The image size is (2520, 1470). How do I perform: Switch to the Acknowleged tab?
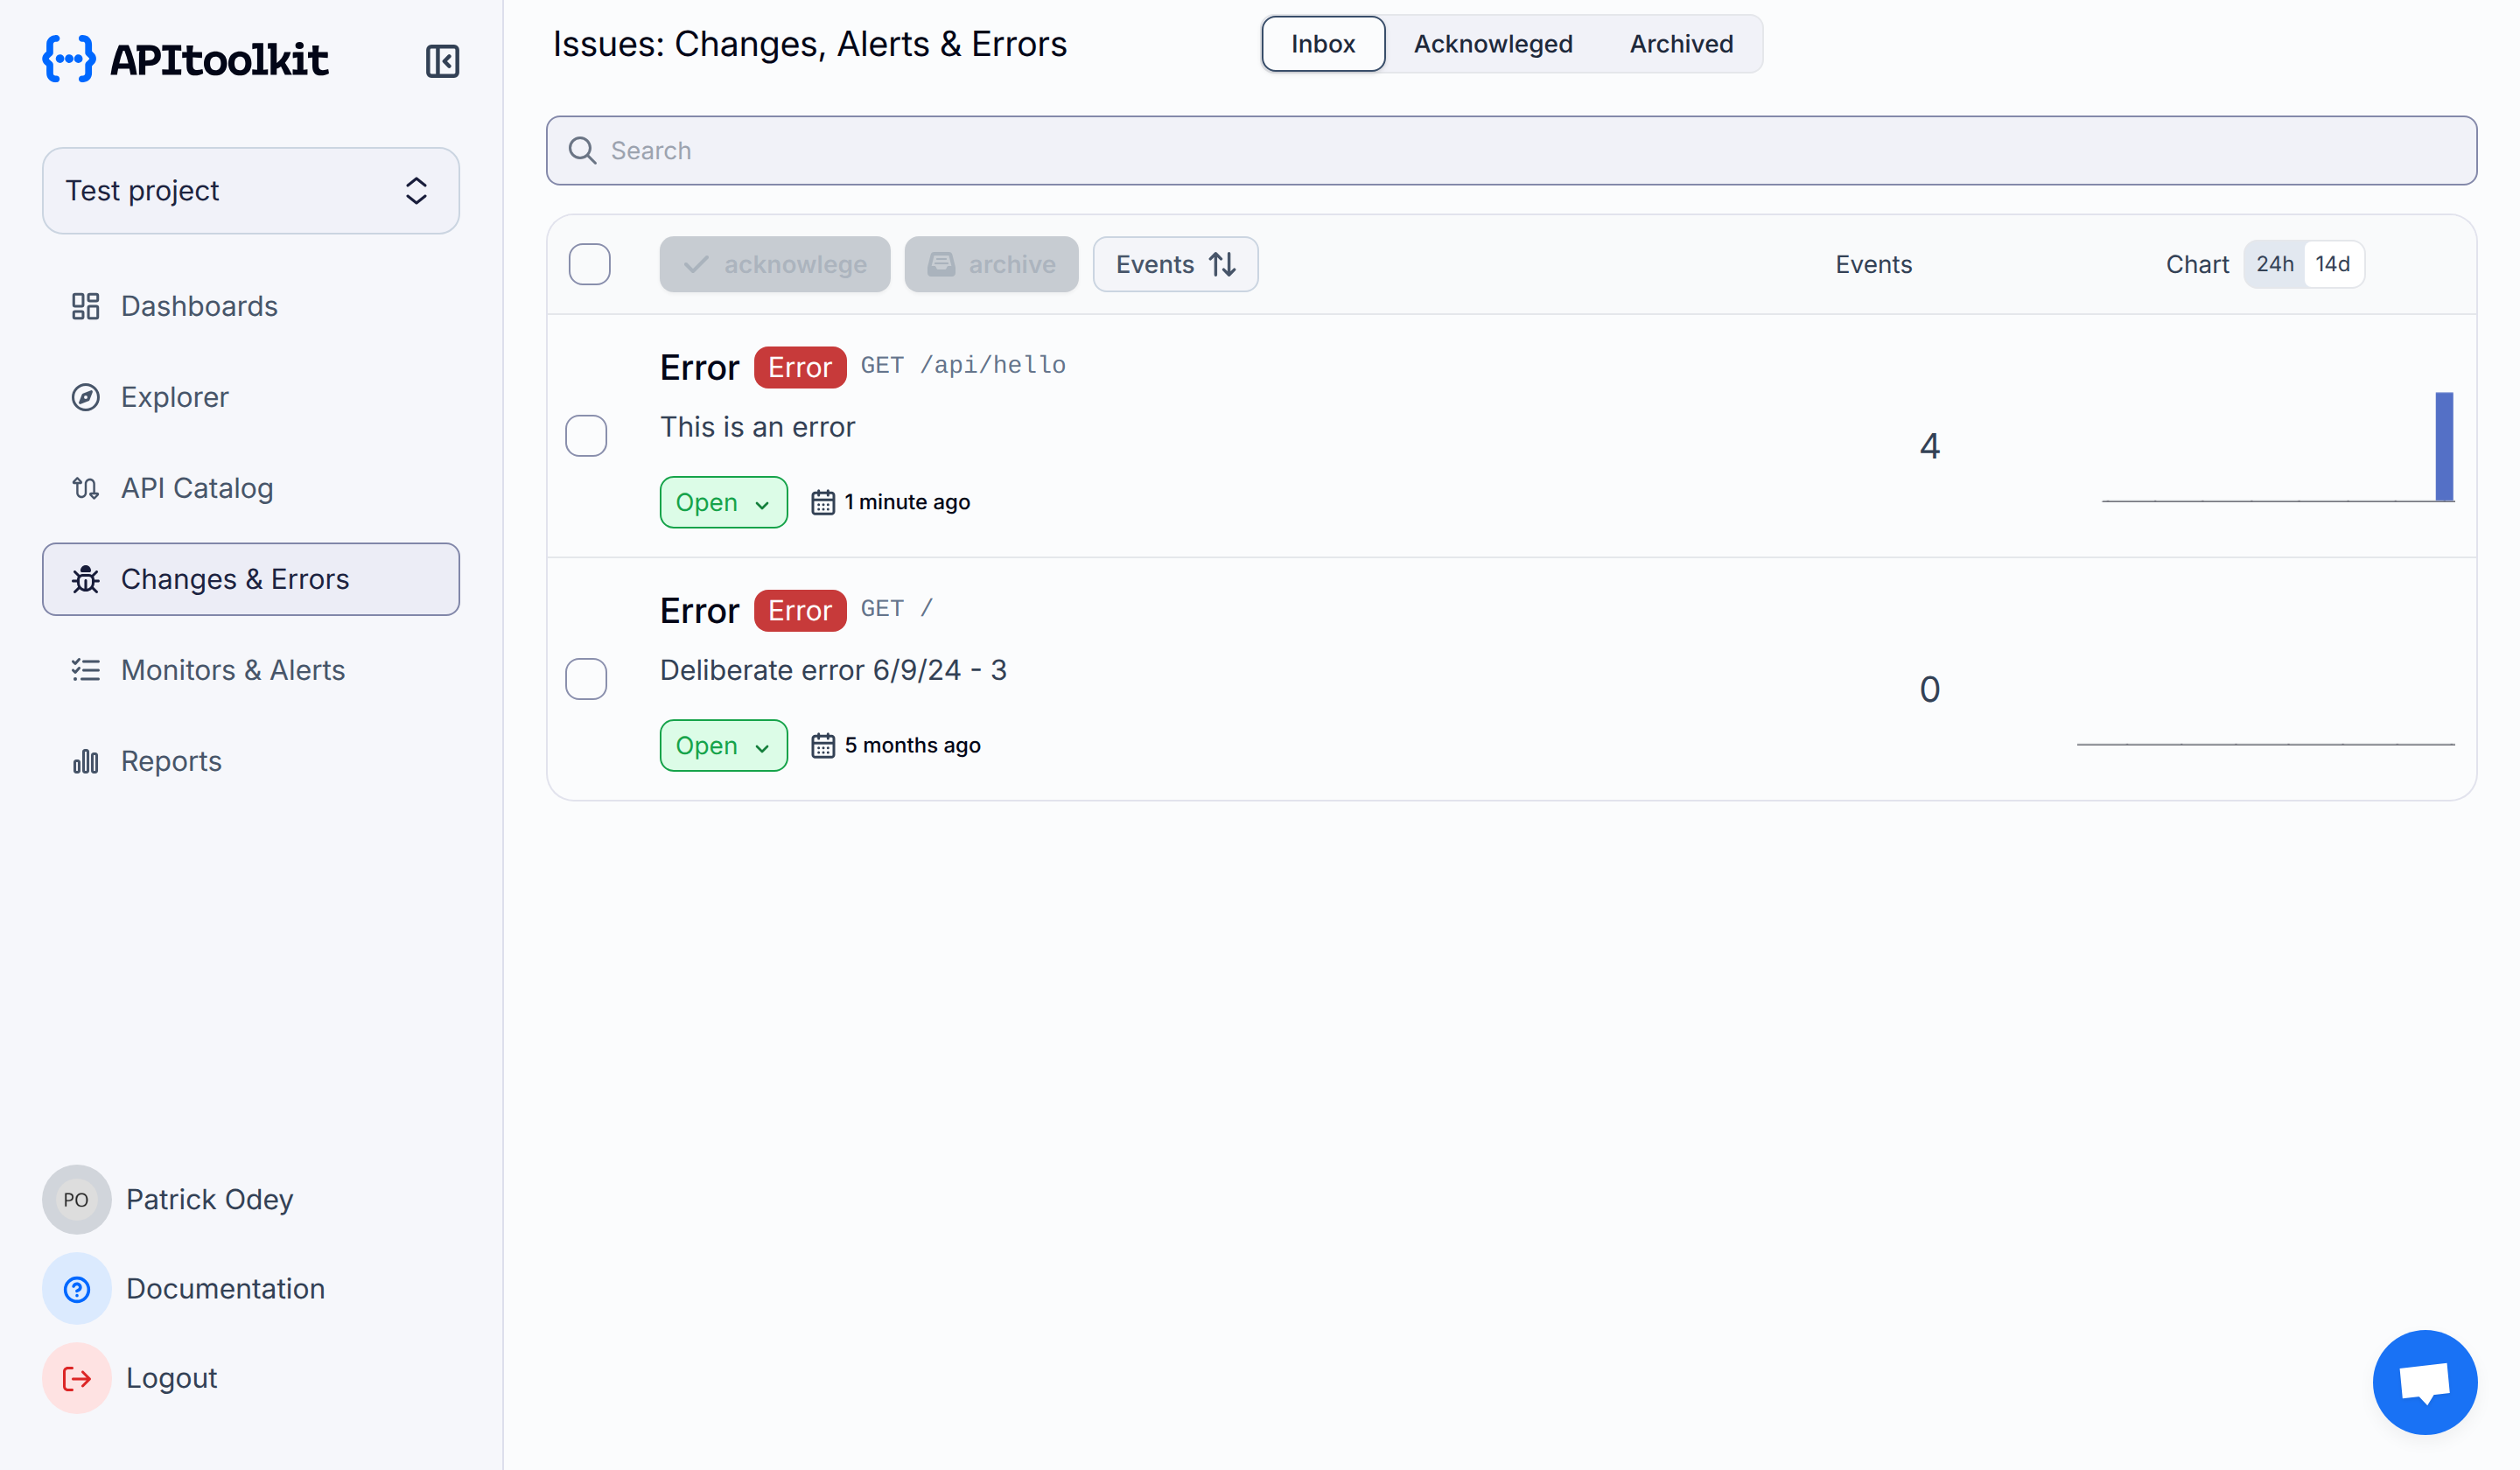click(1492, 44)
